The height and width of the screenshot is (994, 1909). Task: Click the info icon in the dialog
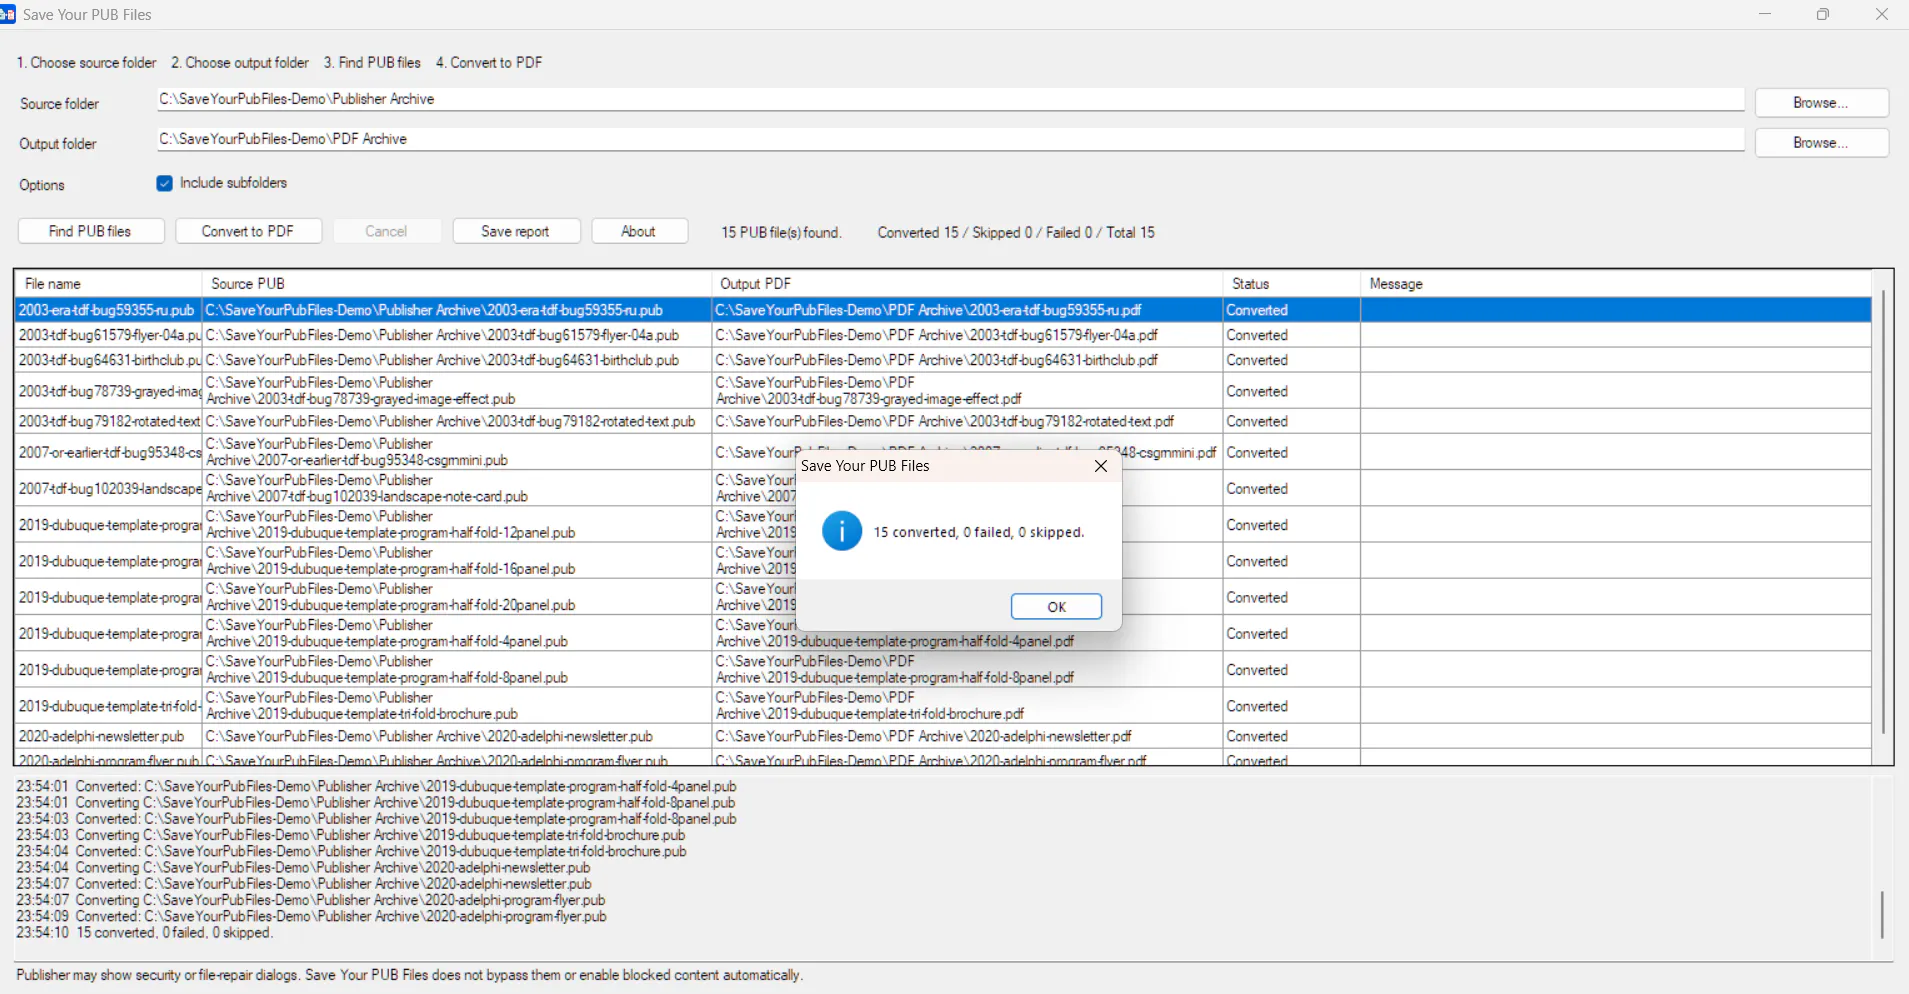[842, 531]
